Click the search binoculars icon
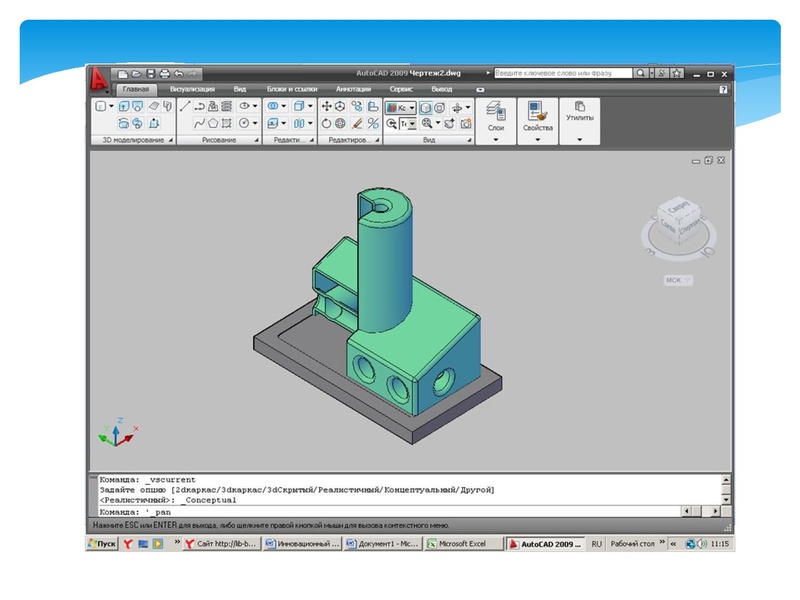Screen dimensions: 800x600 click(642, 74)
